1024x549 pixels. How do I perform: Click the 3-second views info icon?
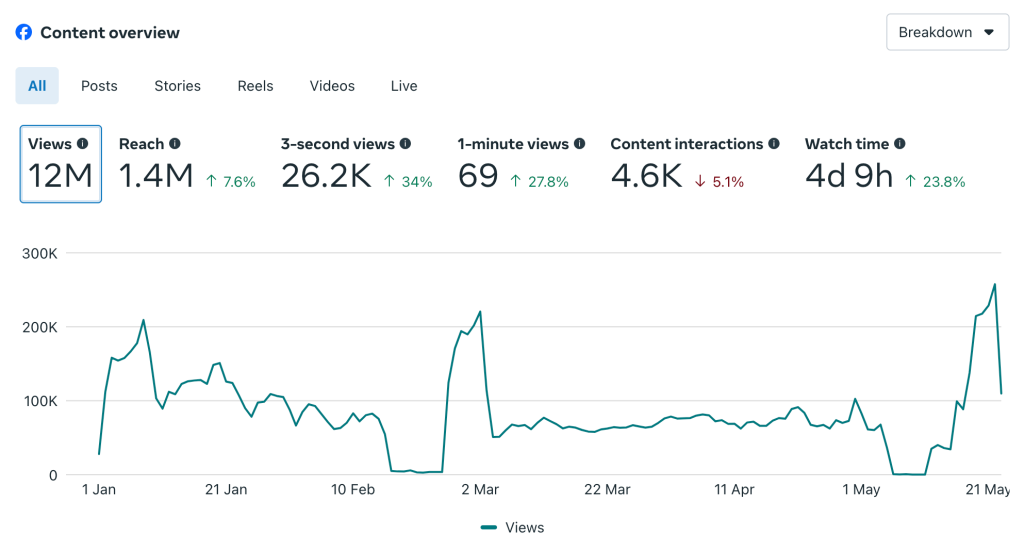coord(405,144)
